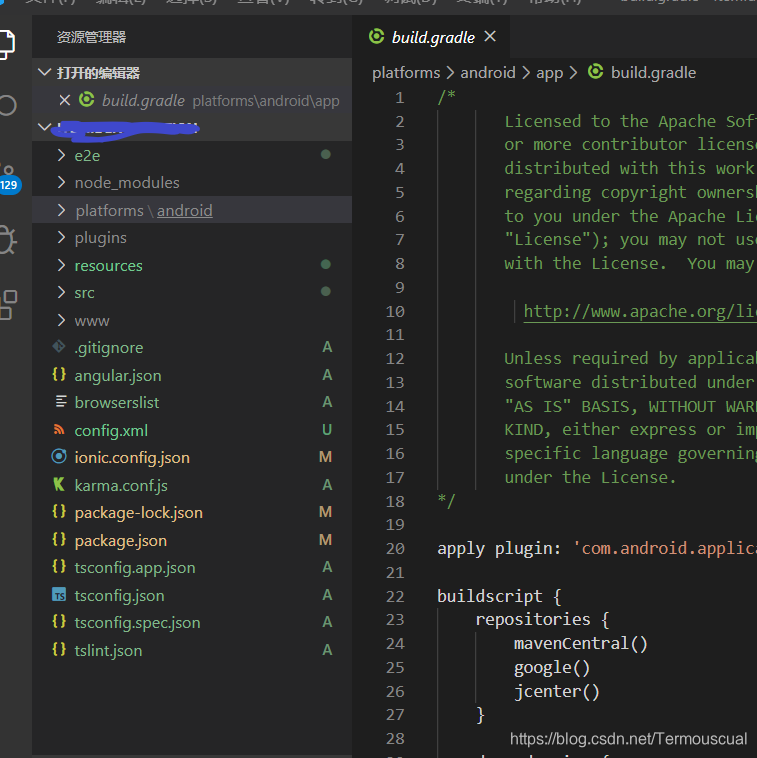Collapse the project root folder section

coord(44,127)
